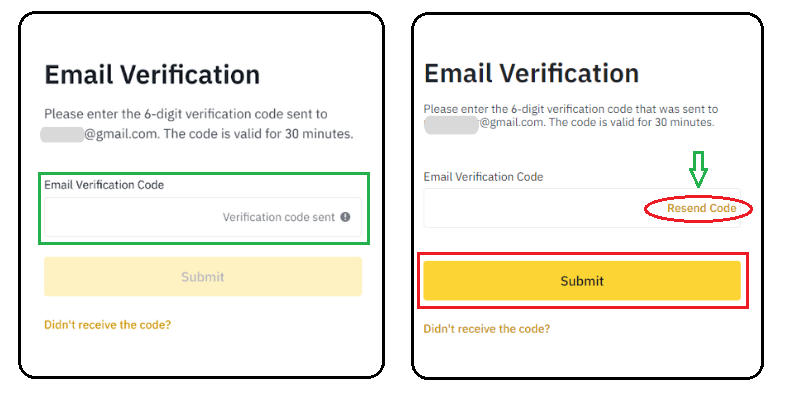Click blurred email after "verification code sent to"

[x=62, y=135]
